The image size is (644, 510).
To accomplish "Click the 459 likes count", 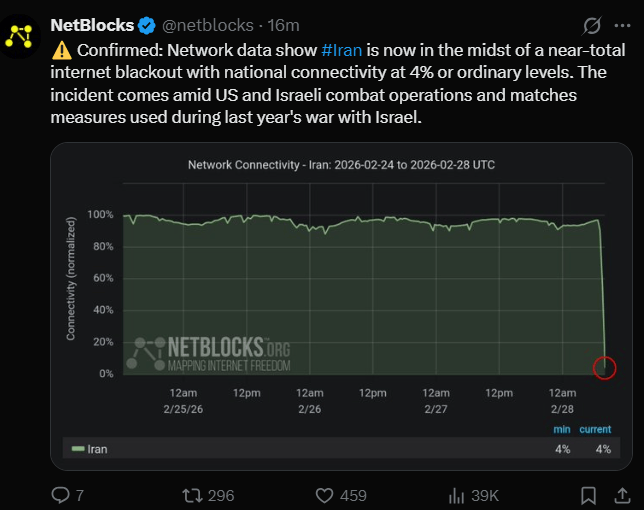I will (x=352, y=495).
